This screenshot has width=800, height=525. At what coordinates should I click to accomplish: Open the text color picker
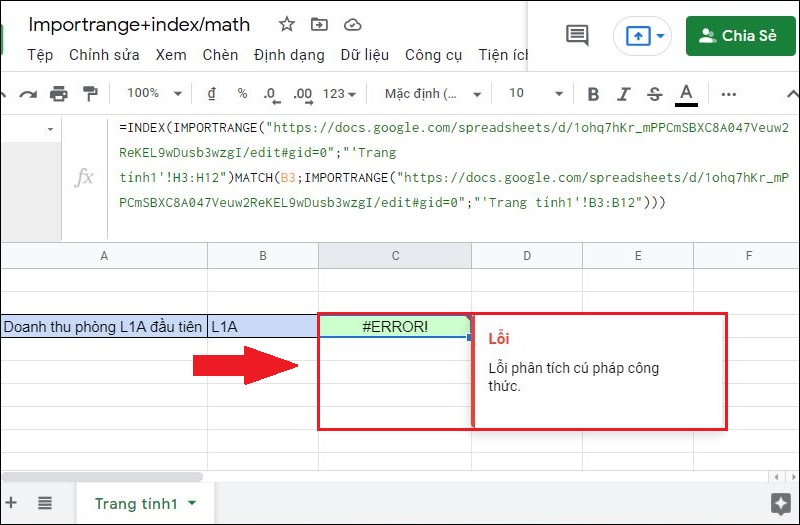click(x=685, y=94)
